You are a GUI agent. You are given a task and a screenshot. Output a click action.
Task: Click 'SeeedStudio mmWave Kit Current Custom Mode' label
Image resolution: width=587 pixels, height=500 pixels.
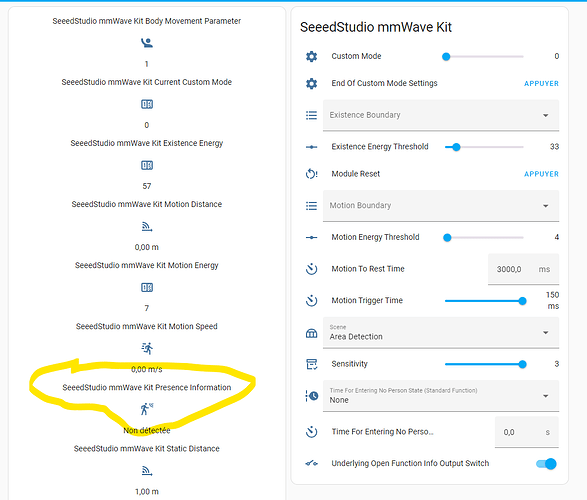click(x=147, y=82)
